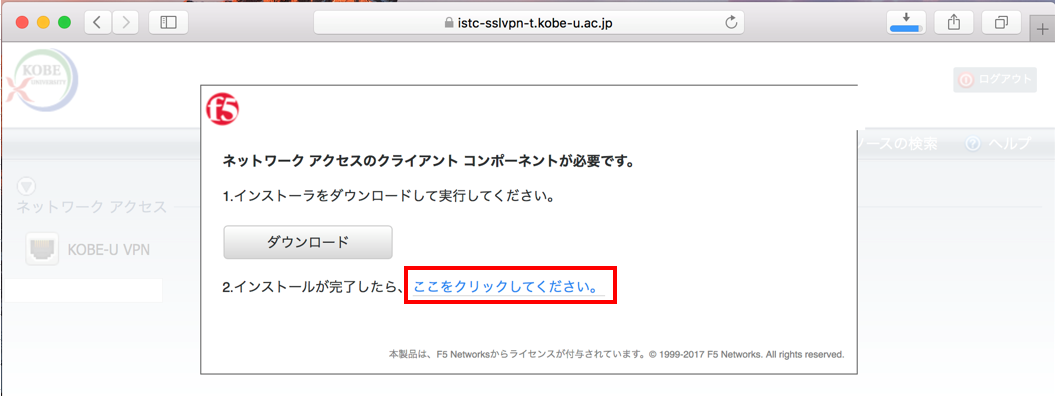This screenshot has width=1055, height=396.
Task: Click the green fullscreen window button
Action: pos(65,22)
